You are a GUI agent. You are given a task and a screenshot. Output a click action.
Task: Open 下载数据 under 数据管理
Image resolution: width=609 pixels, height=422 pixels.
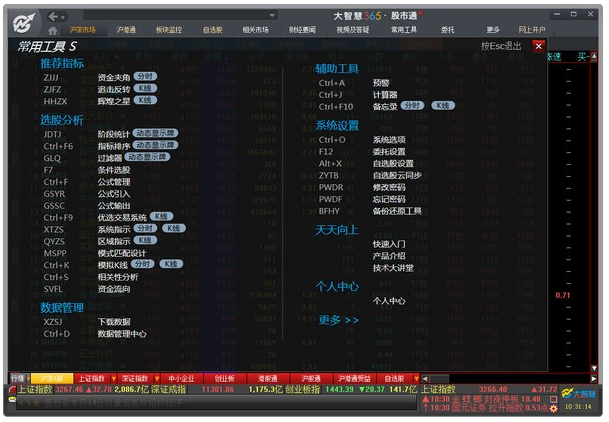click(x=114, y=322)
